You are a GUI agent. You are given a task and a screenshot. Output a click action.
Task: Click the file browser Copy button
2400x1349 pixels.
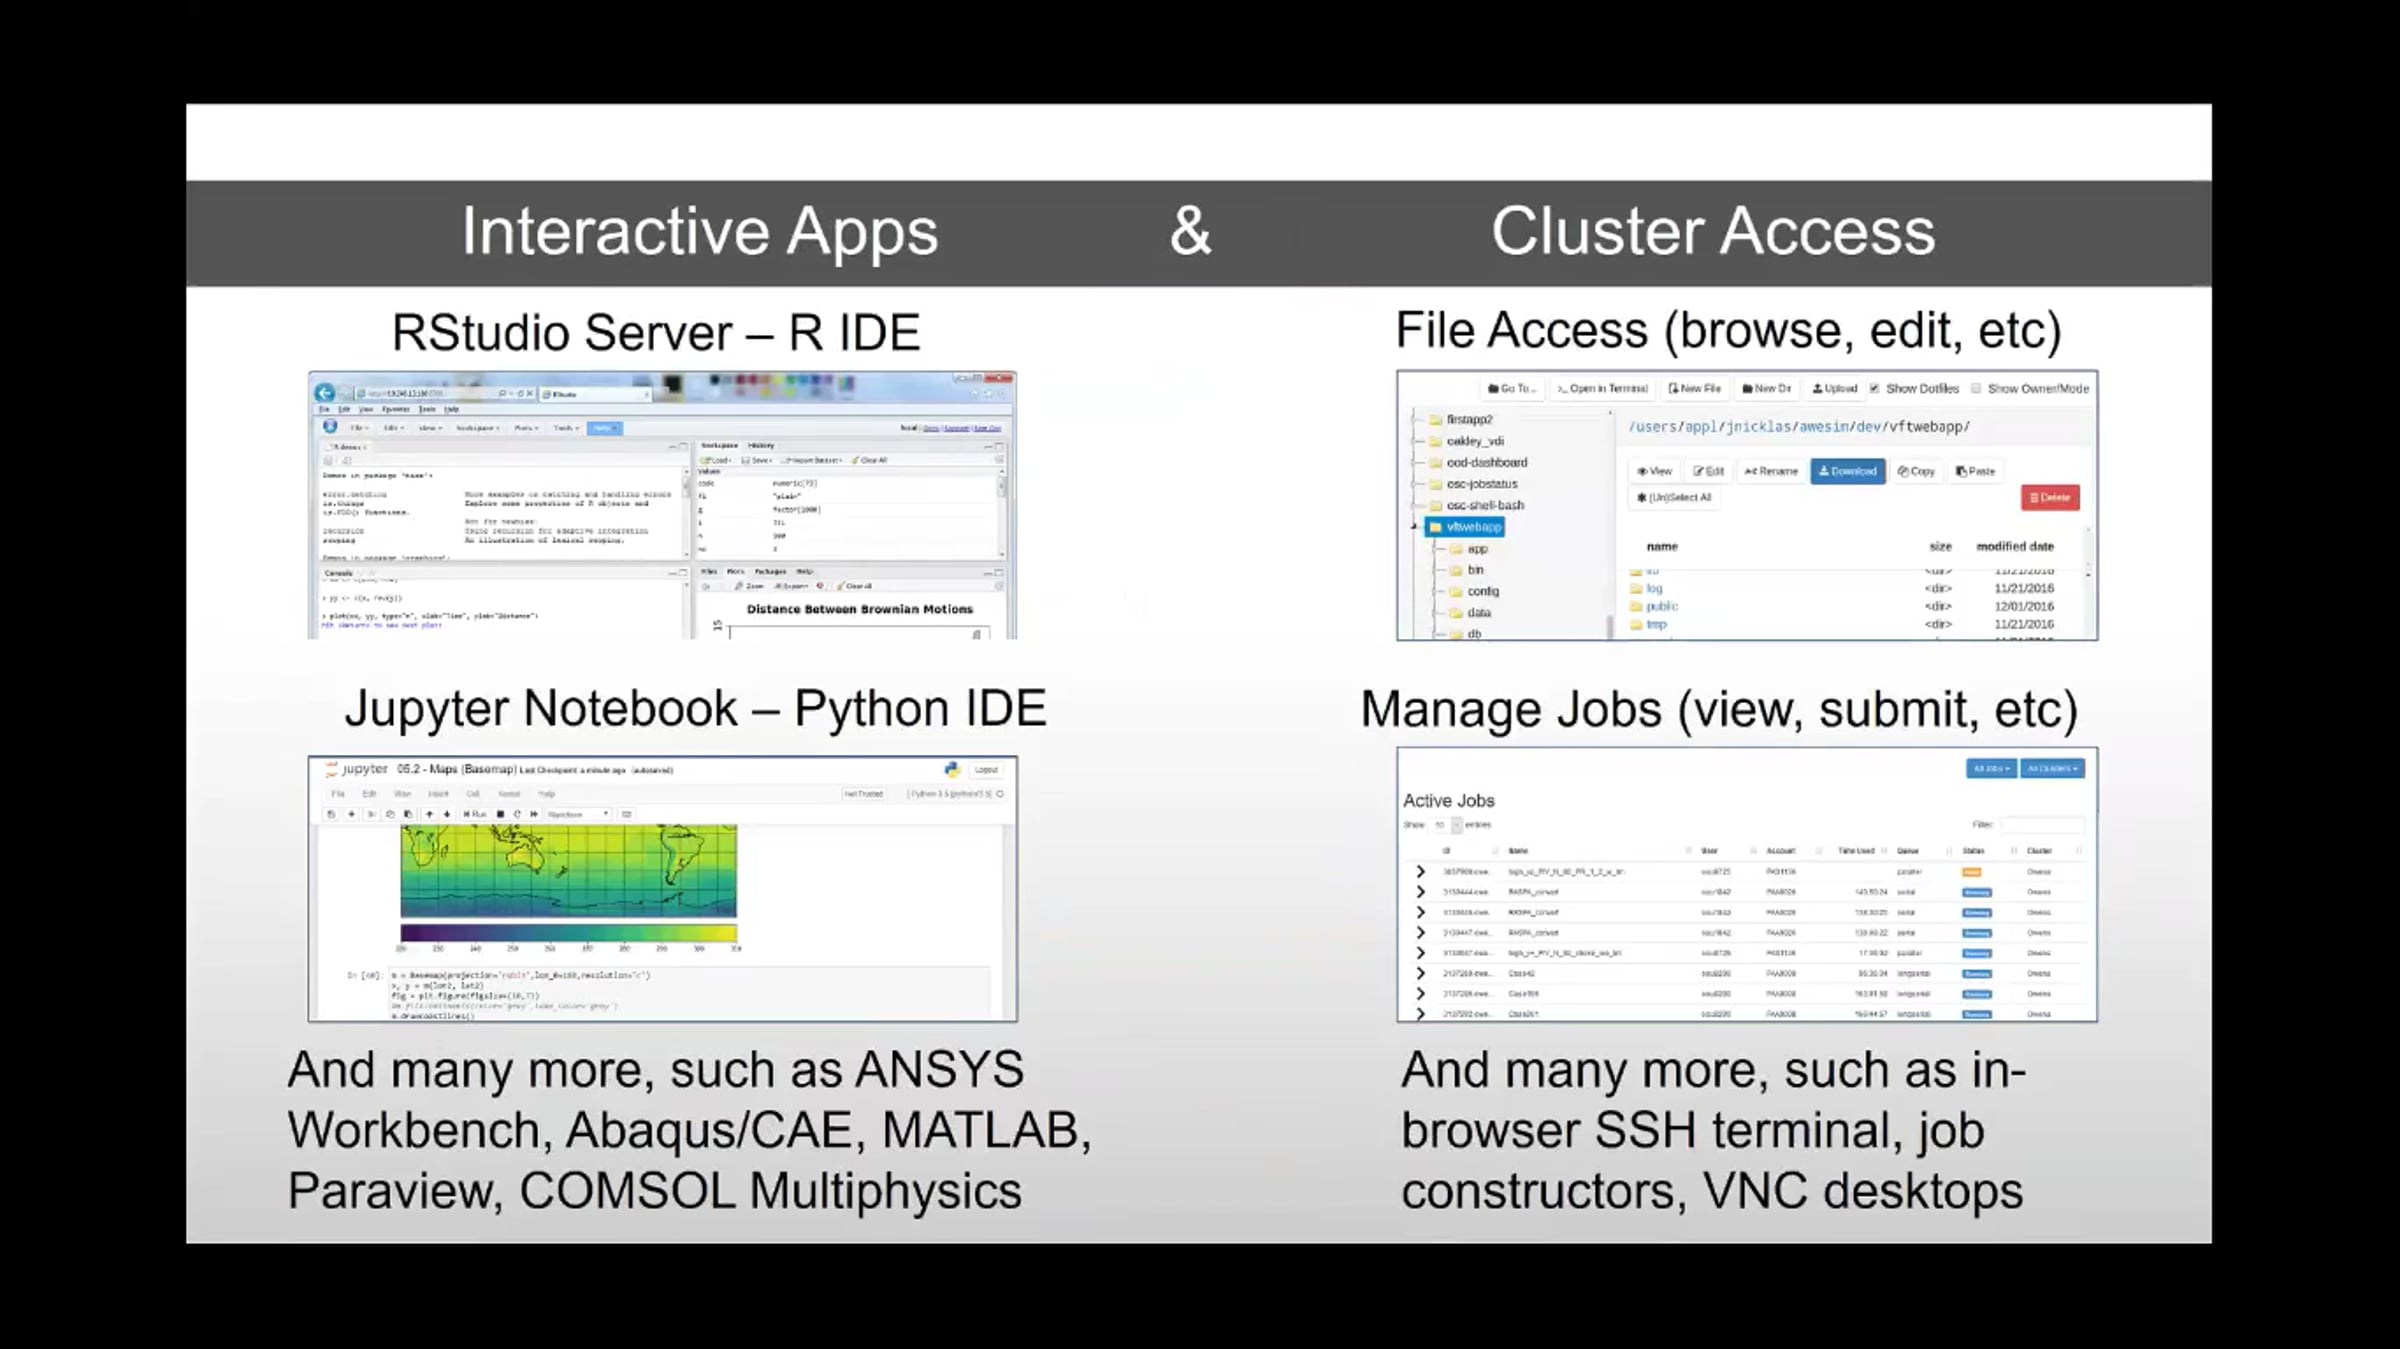(1916, 471)
